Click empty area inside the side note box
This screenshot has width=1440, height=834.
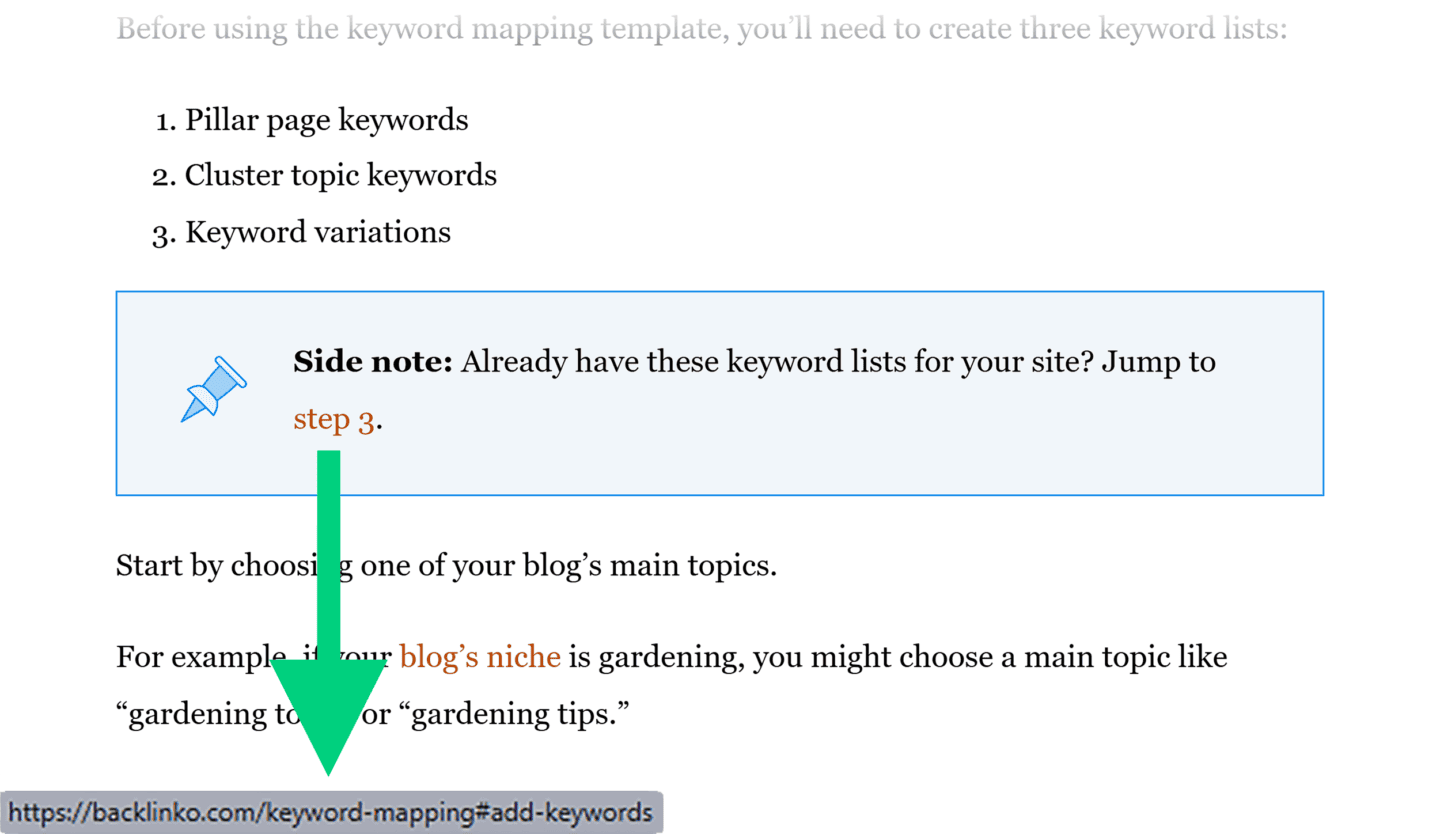[x=900, y=450]
